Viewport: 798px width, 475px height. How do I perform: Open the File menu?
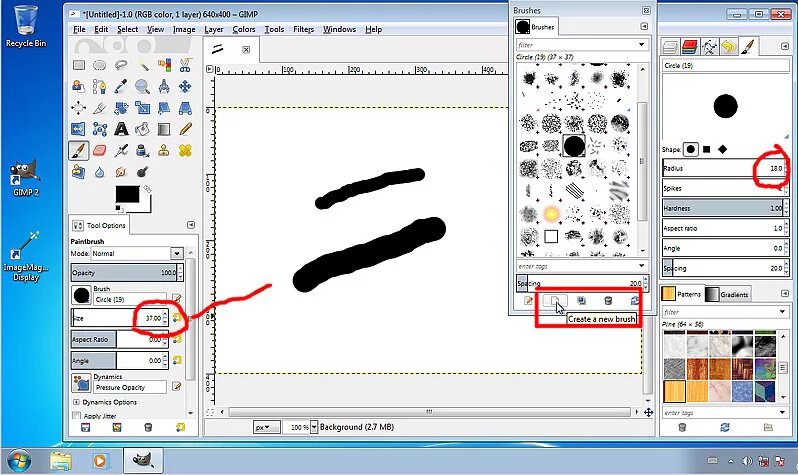point(79,30)
